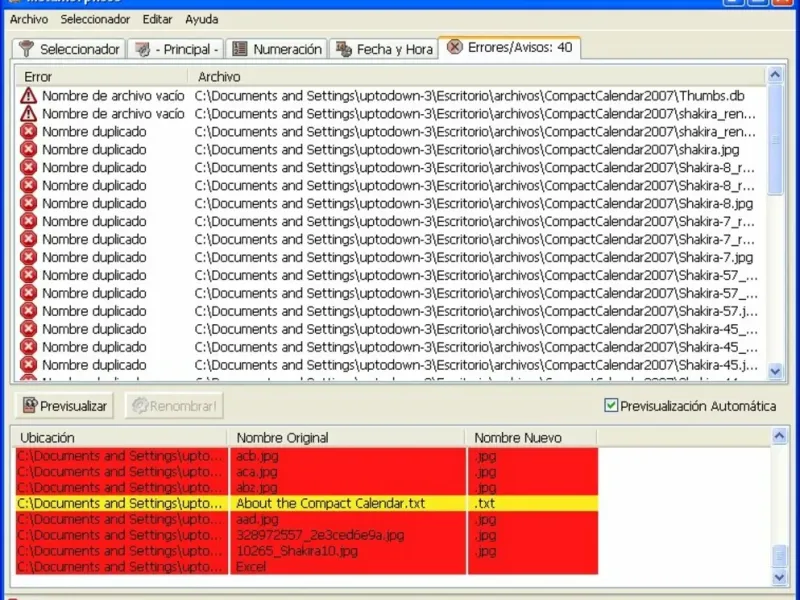Image resolution: width=800 pixels, height=600 pixels.
Task: Select About the Compact Calendar.txt row
Action: click(x=307, y=504)
